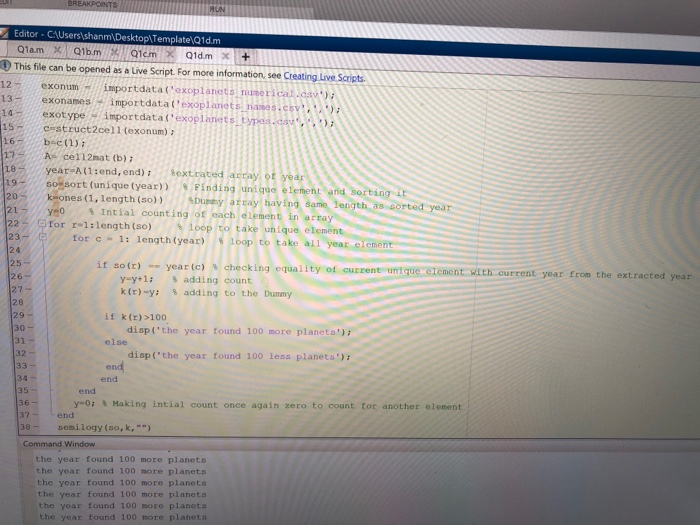Click the exonames importdata line
The image size is (700, 525).
(191, 104)
